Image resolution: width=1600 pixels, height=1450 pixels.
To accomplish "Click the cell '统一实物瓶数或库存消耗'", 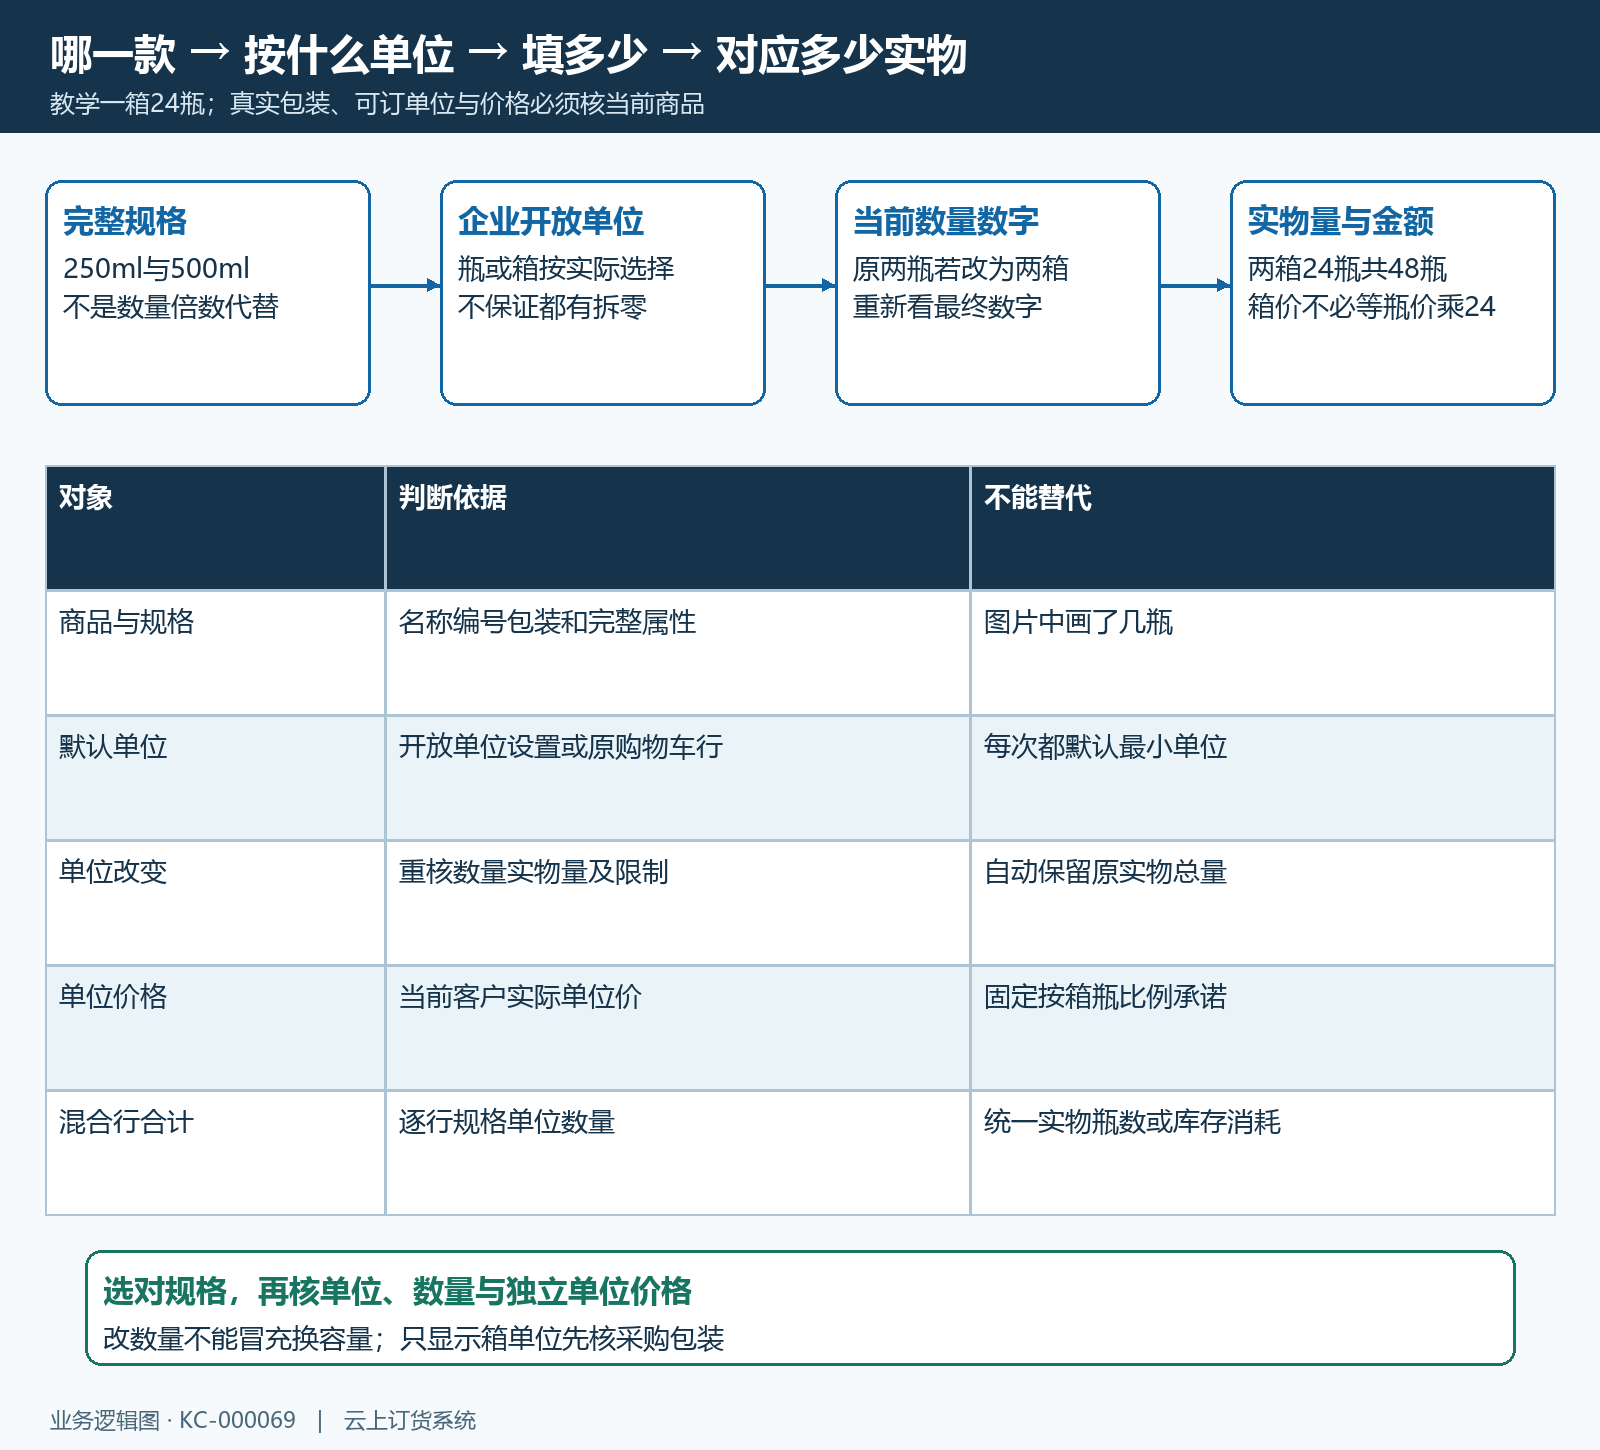I will (1263, 1153).
